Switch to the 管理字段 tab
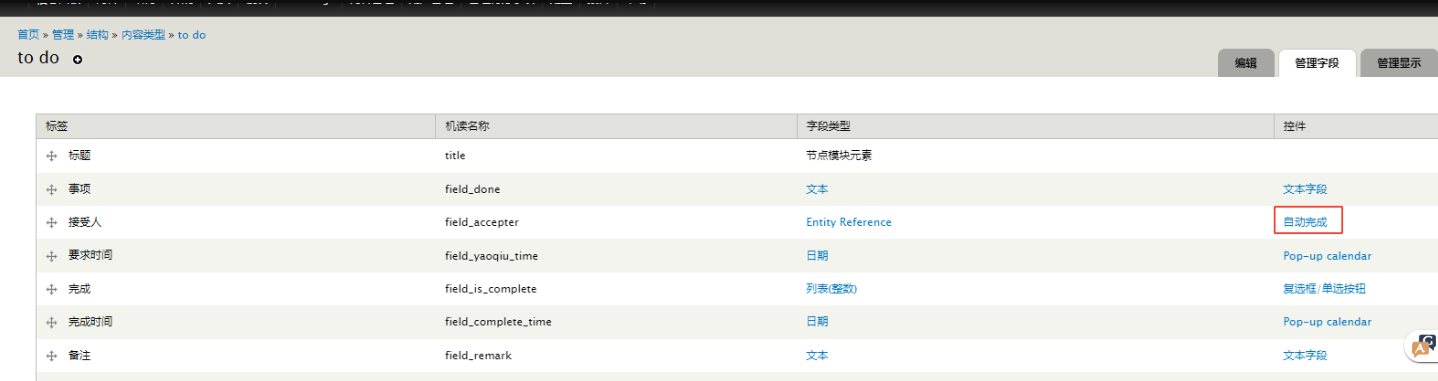Image resolution: width=1438 pixels, height=381 pixels. 1316,63
